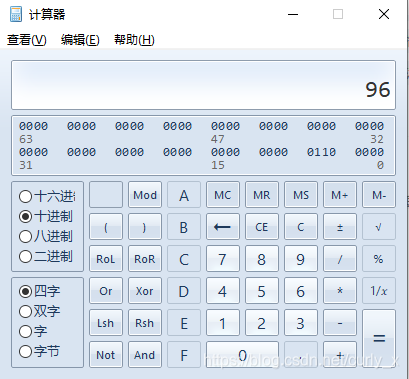This screenshot has width=409, height=379.
Task: Click the digit 5 key
Action: click(262, 291)
